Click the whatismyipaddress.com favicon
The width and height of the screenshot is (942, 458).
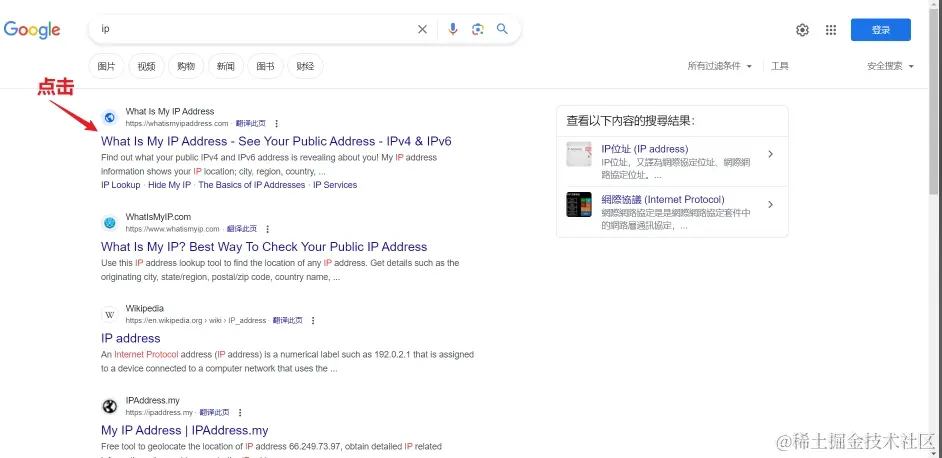click(109, 117)
